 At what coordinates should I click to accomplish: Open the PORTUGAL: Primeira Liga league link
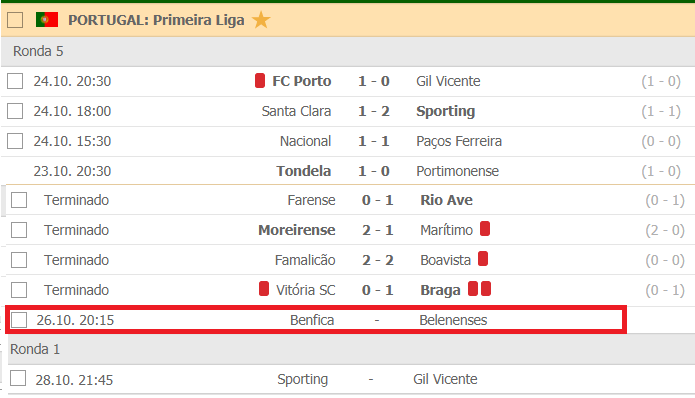(156, 20)
